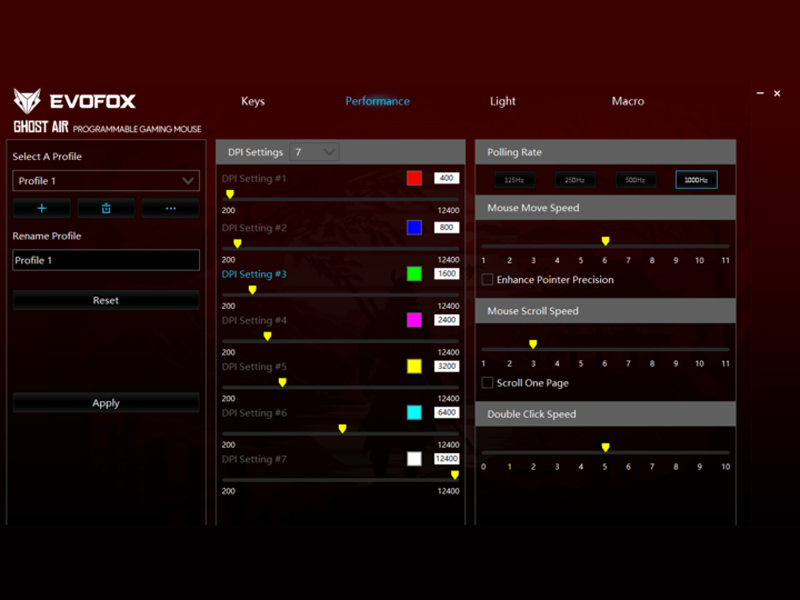
Task: Open the Light tab
Action: tap(503, 101)
